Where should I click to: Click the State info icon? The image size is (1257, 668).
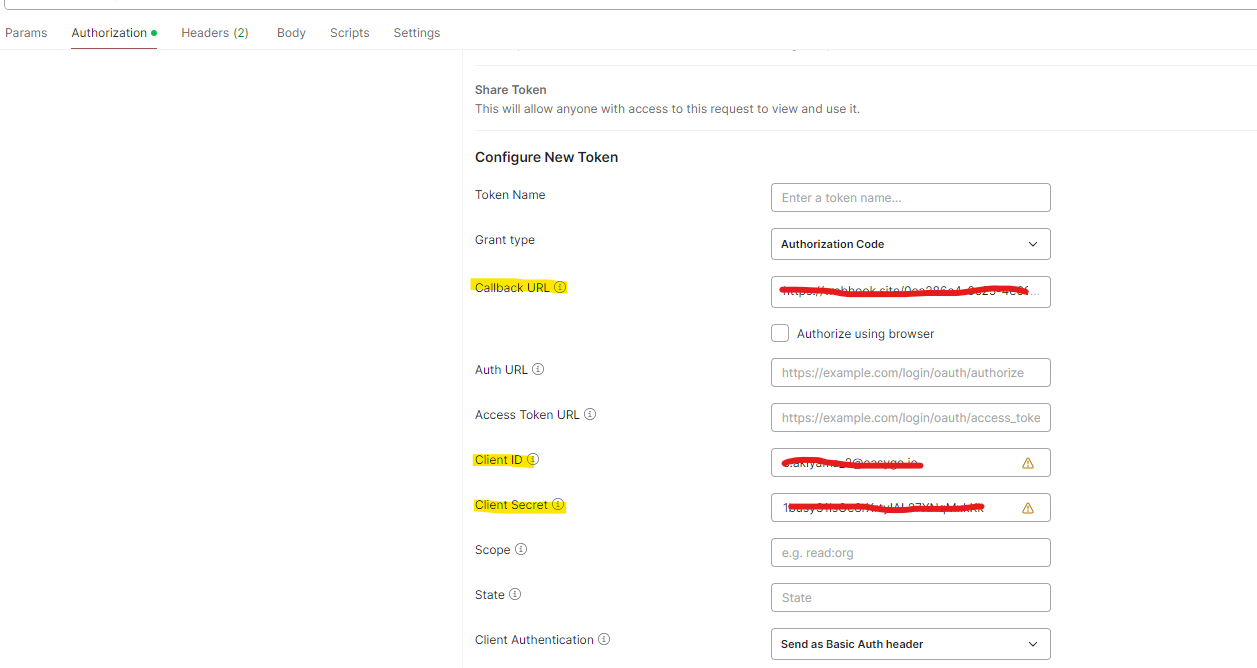tap(514, 594)
